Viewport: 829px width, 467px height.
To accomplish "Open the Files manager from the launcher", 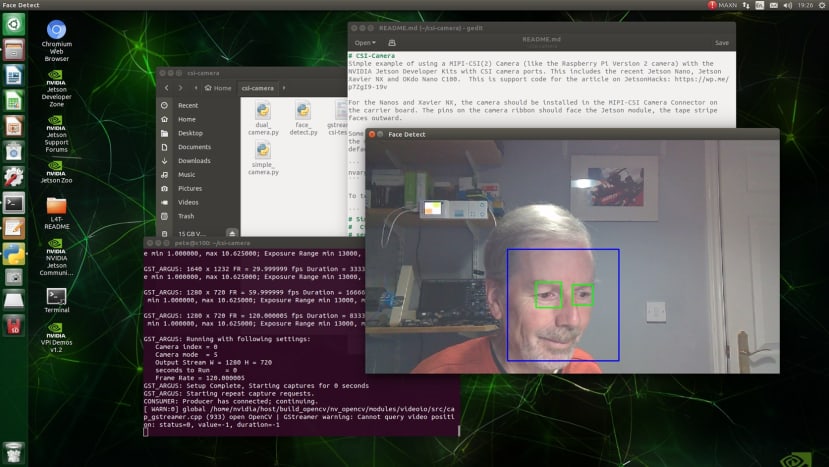I will (x=14, y=50).
